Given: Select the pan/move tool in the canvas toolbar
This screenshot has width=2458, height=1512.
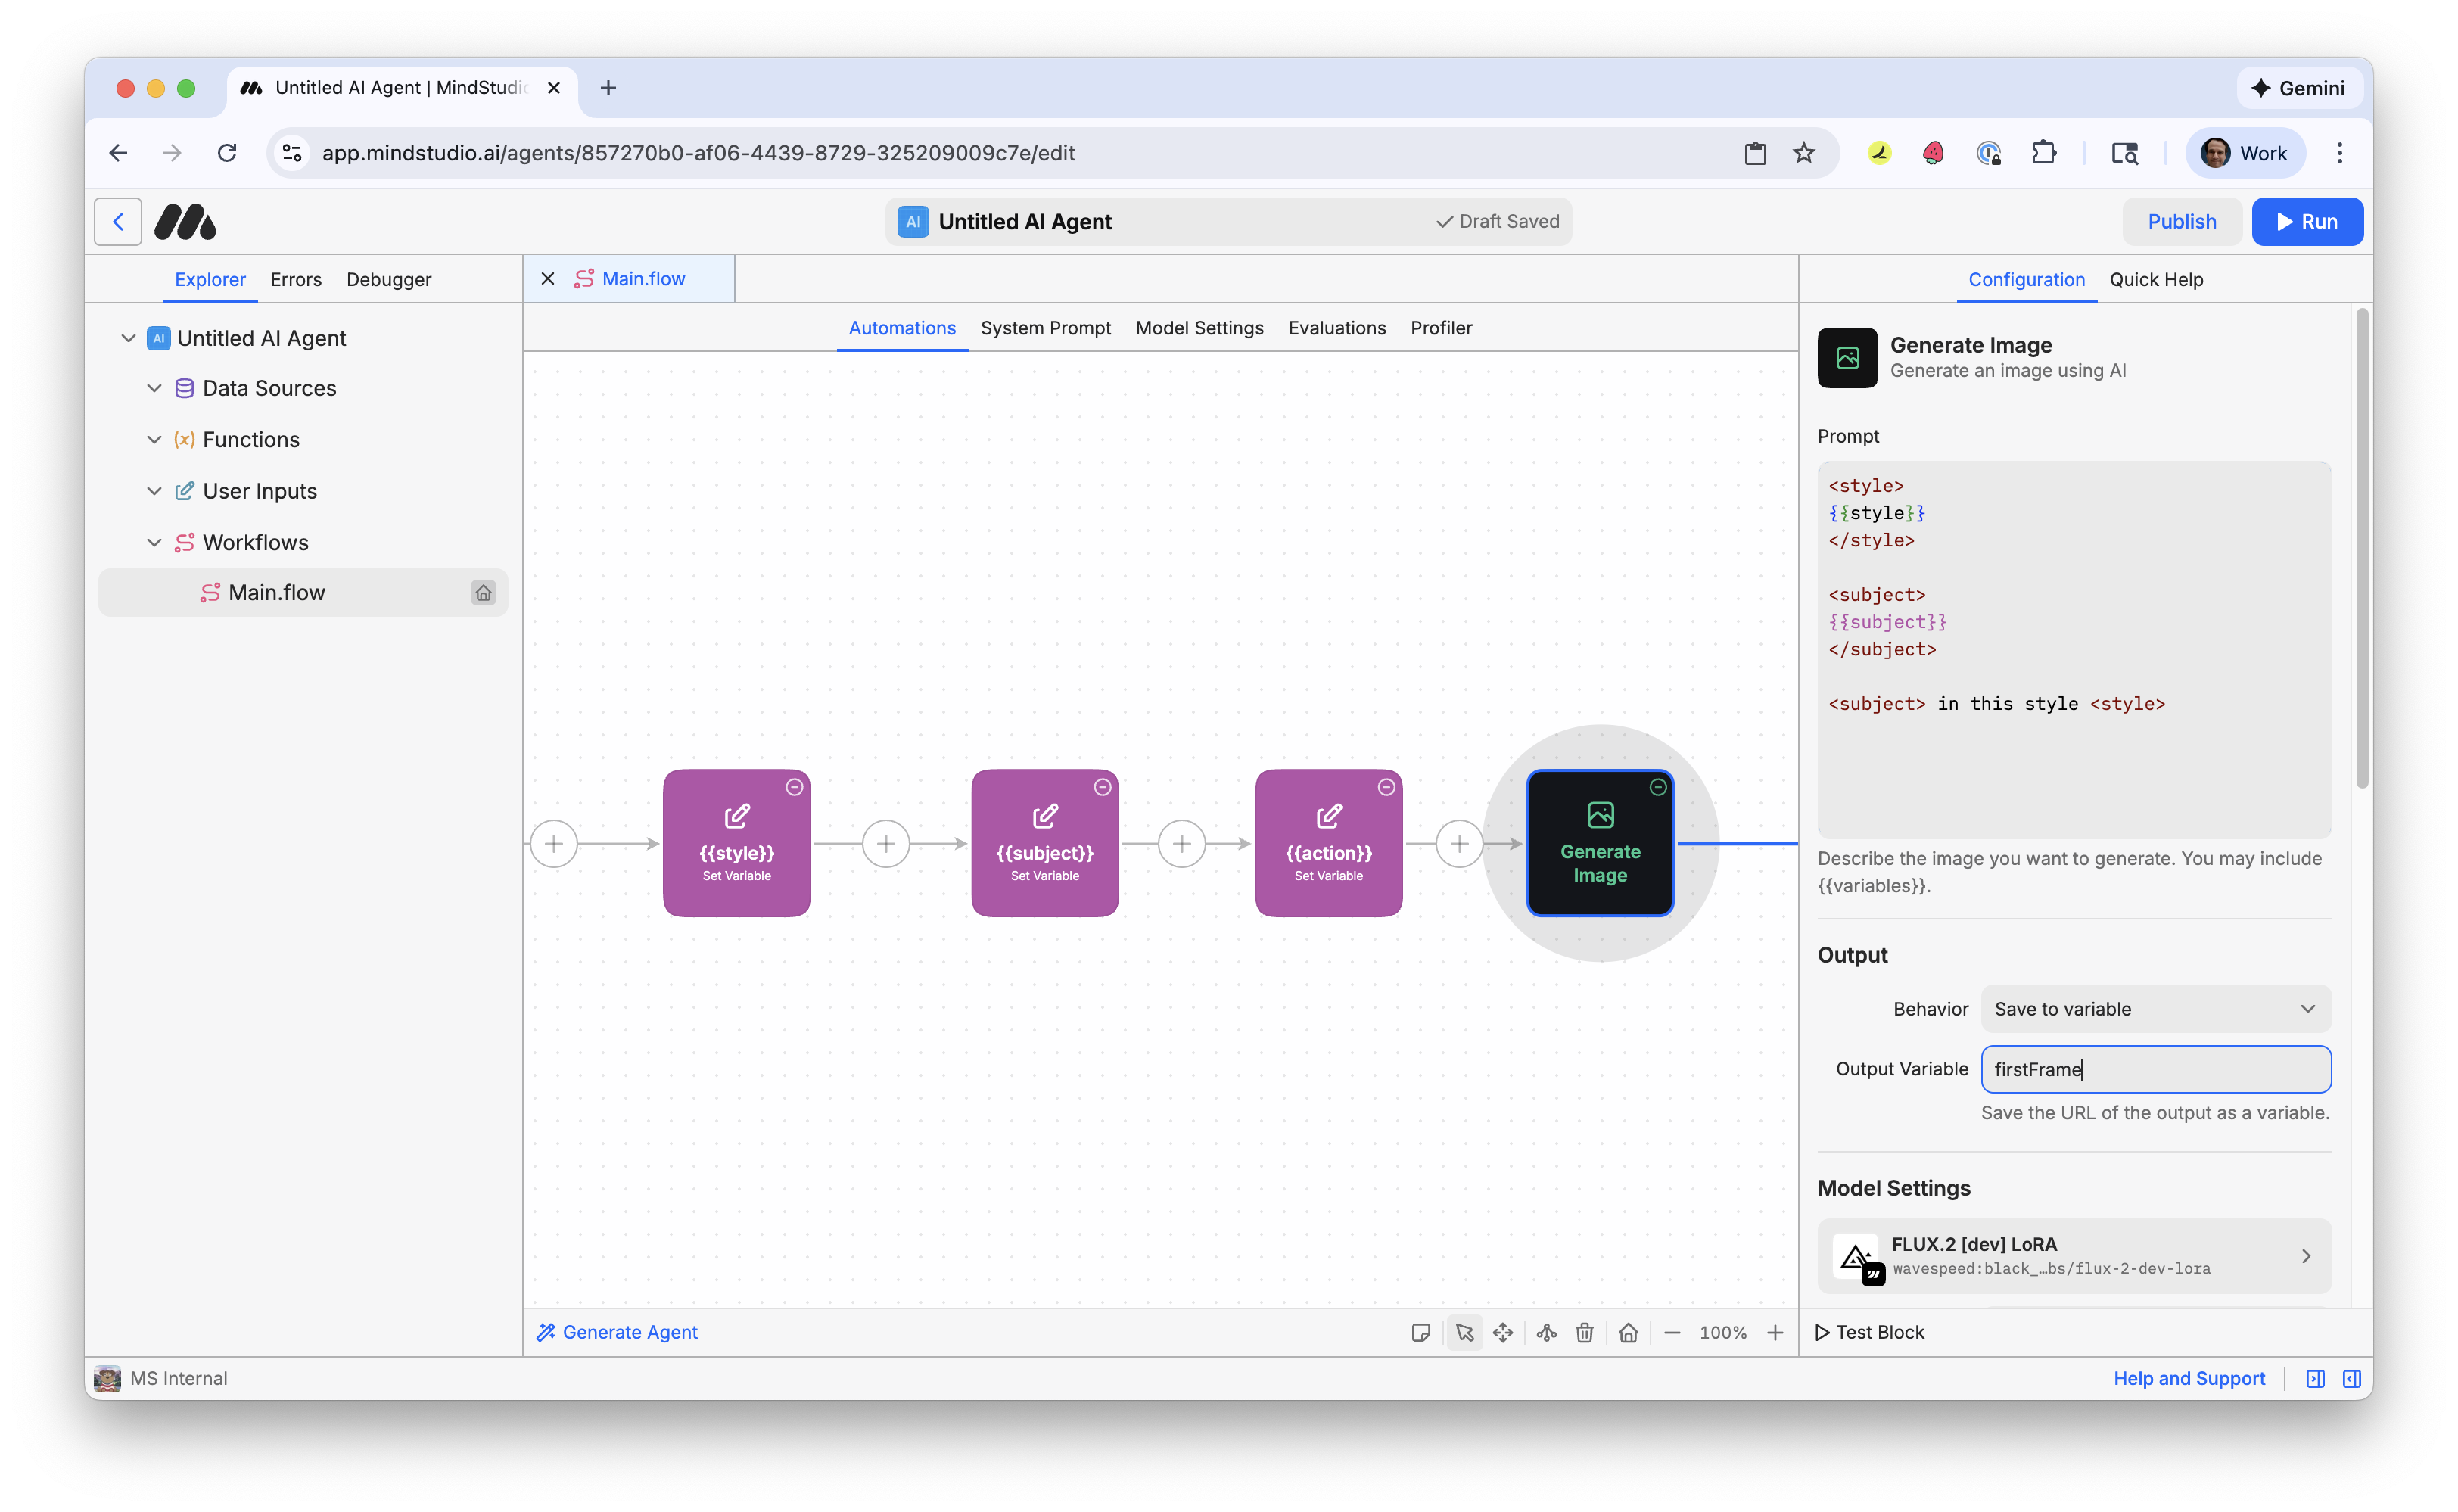Looking at the screenshot, I should pos(1503,1332).
